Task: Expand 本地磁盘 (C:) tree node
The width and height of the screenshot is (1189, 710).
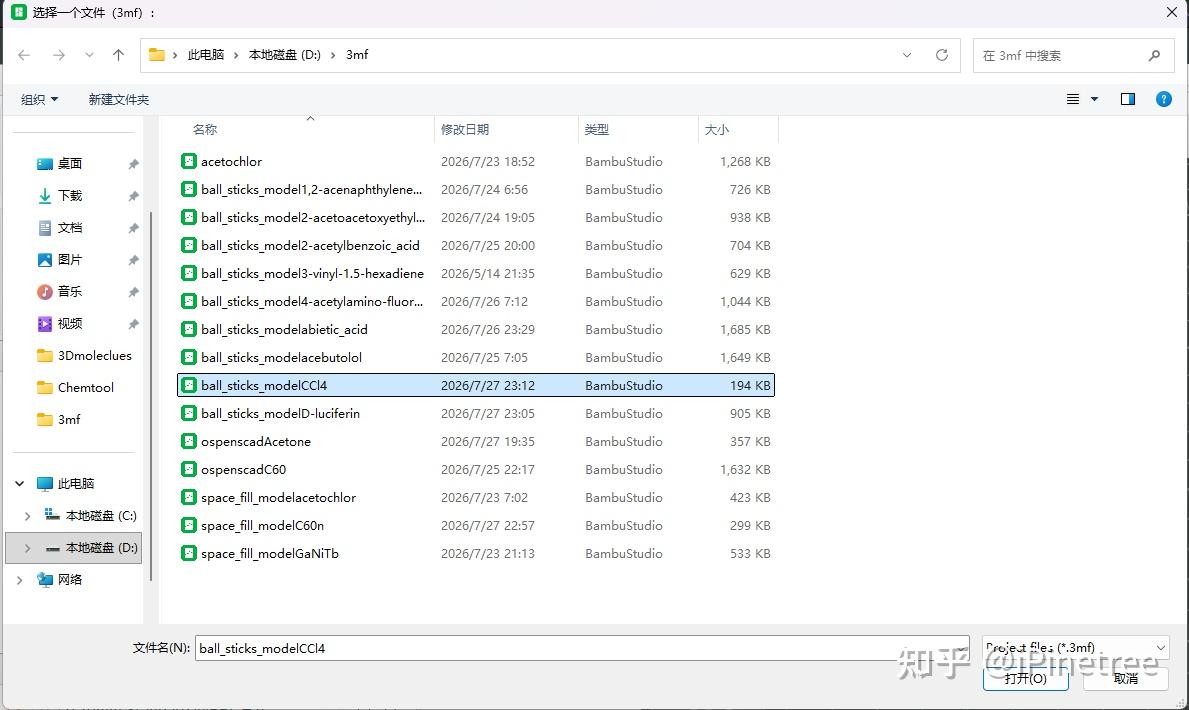Action: click(27, 516)
